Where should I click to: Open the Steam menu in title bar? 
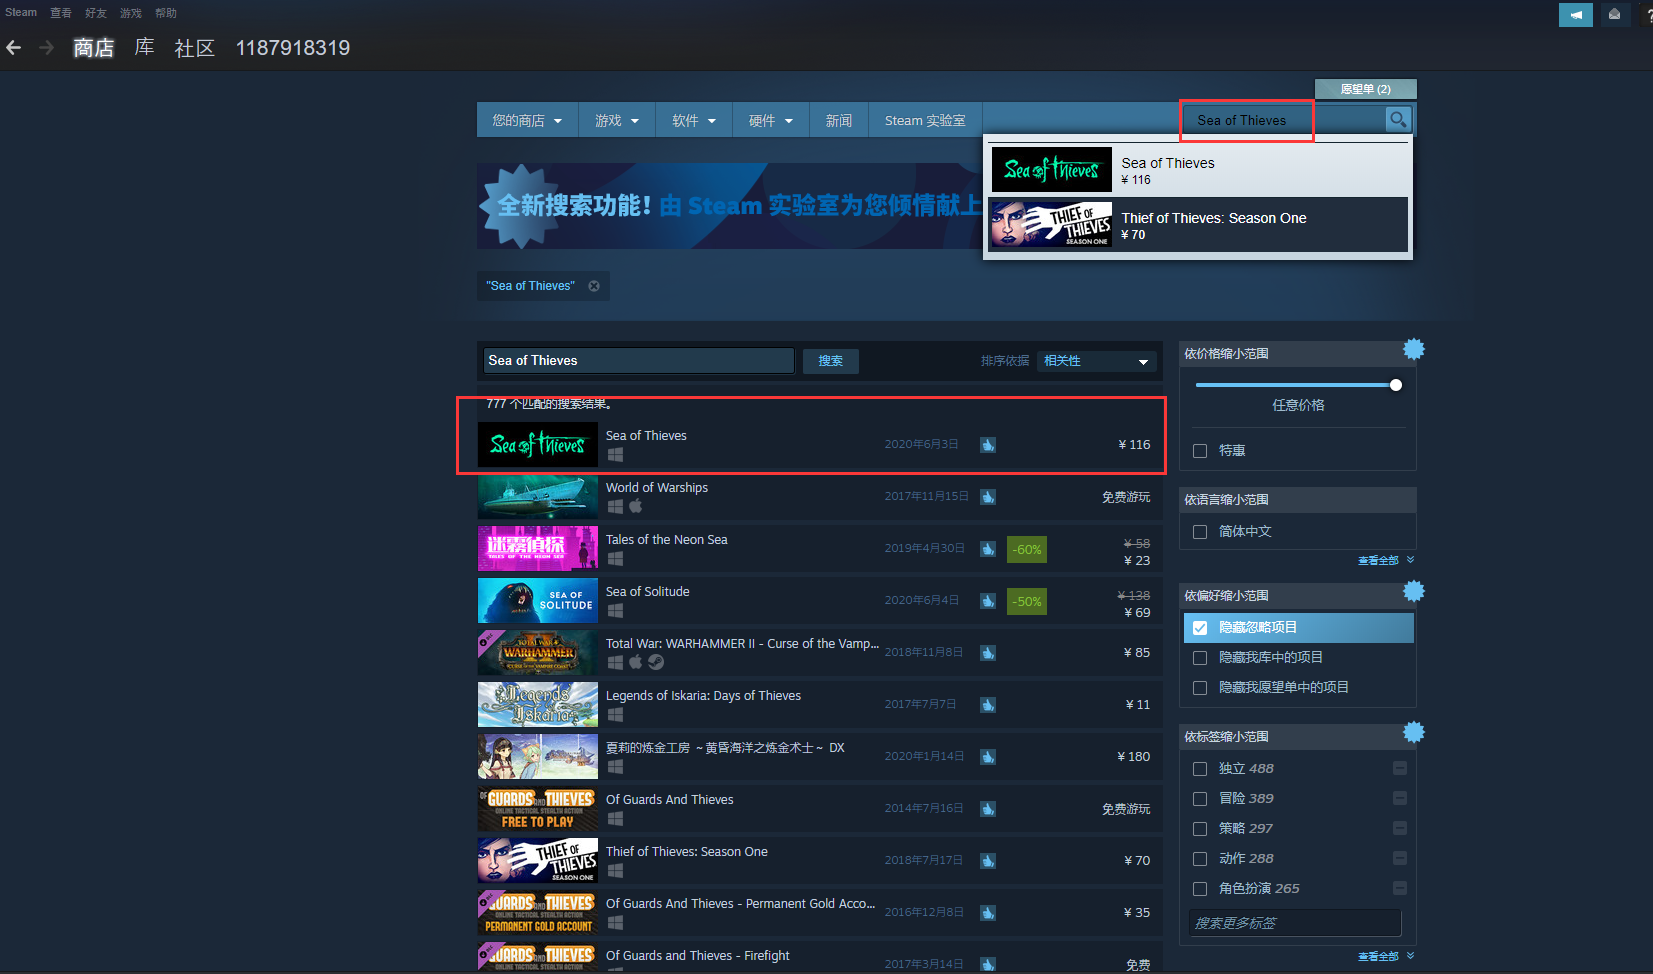pyautogui.click(x=21, y=13)
